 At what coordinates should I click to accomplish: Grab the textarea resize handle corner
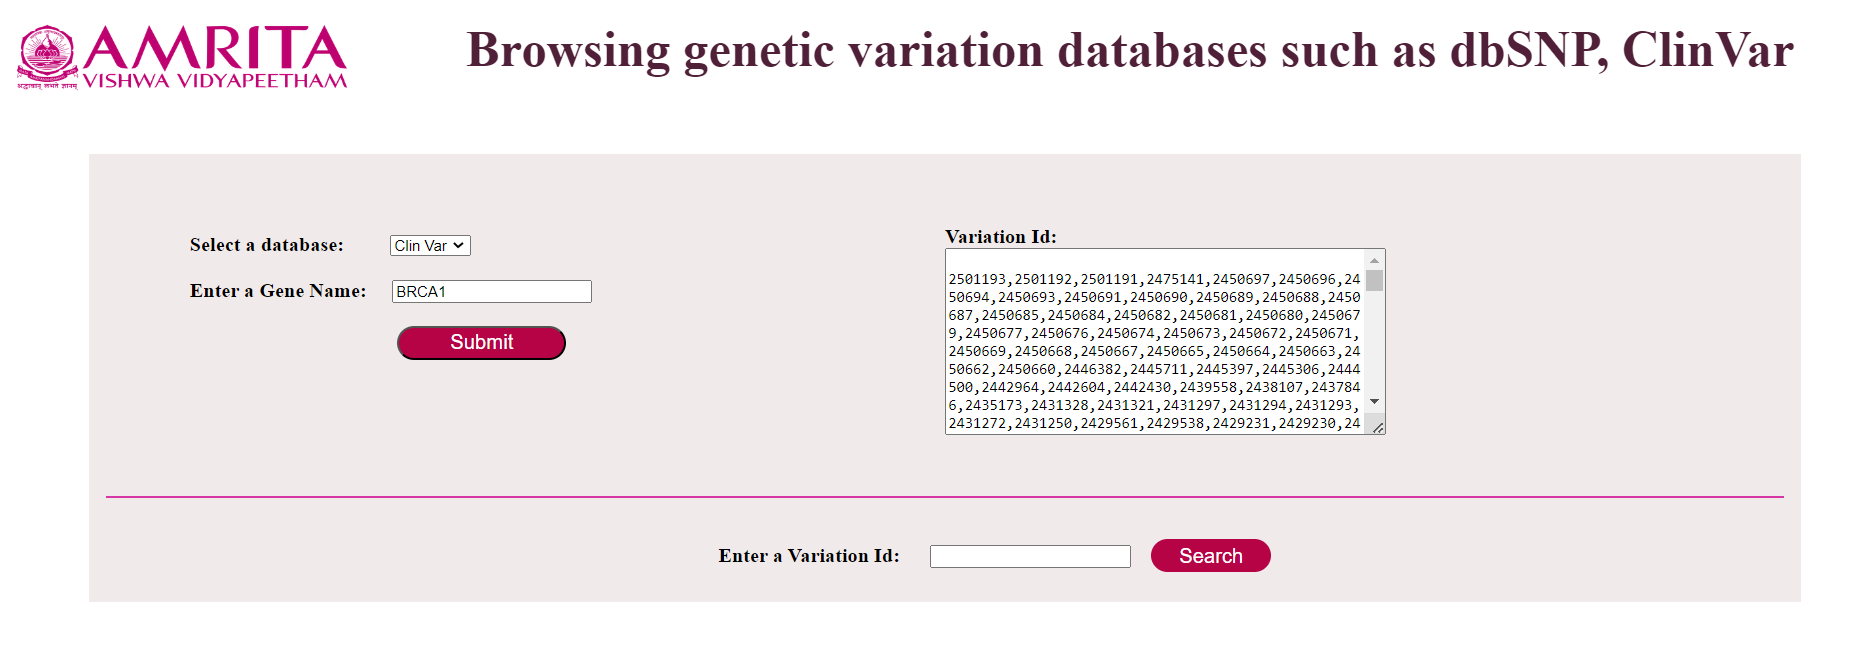pyautogui.click(x=1378, y=427)
